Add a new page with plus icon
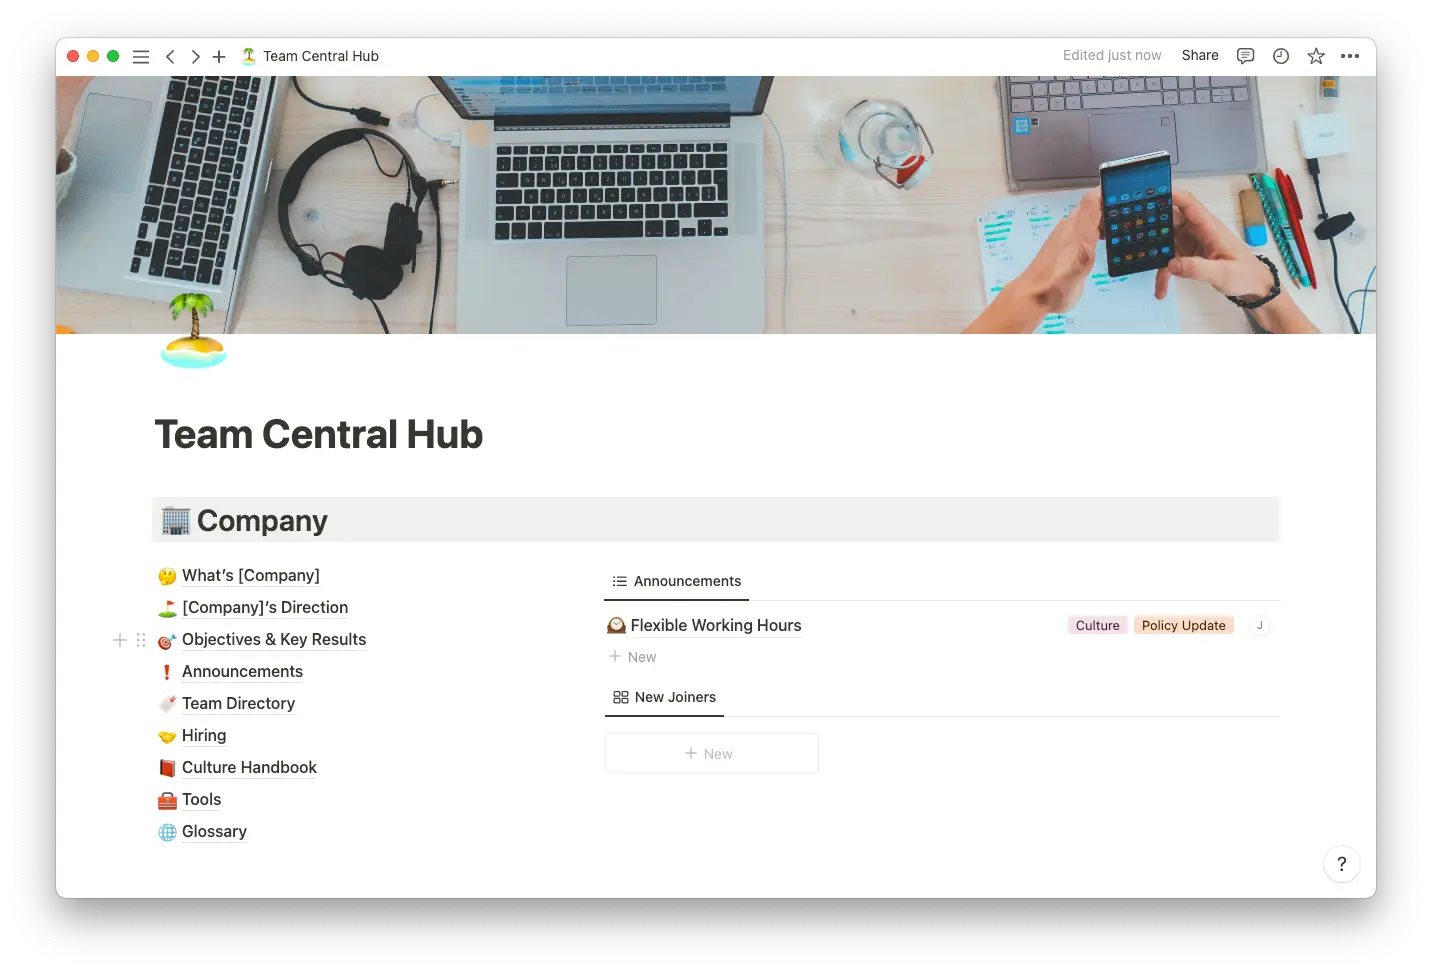This screenshot has width=1432, height=972. [x=219, y=57]
